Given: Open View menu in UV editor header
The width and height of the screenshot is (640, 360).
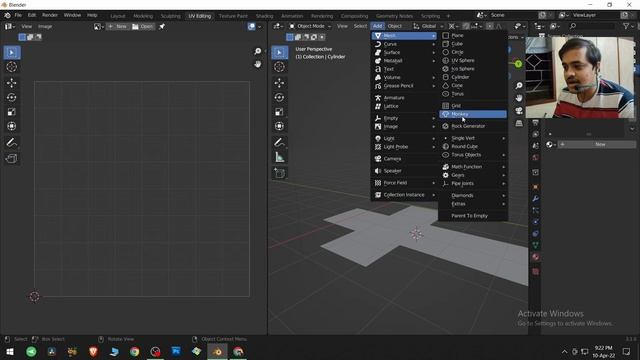Looking at the screenshot, I should point(27,27).
